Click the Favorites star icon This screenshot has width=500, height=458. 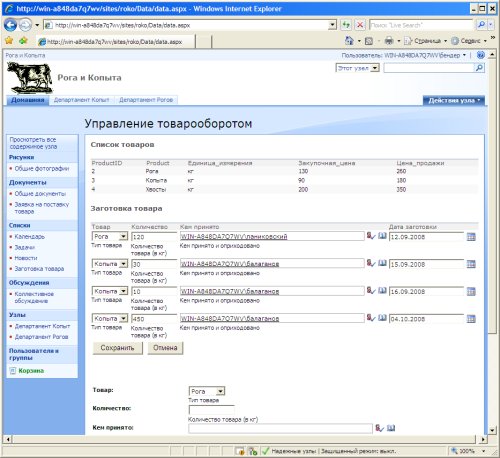pos(9,41)
